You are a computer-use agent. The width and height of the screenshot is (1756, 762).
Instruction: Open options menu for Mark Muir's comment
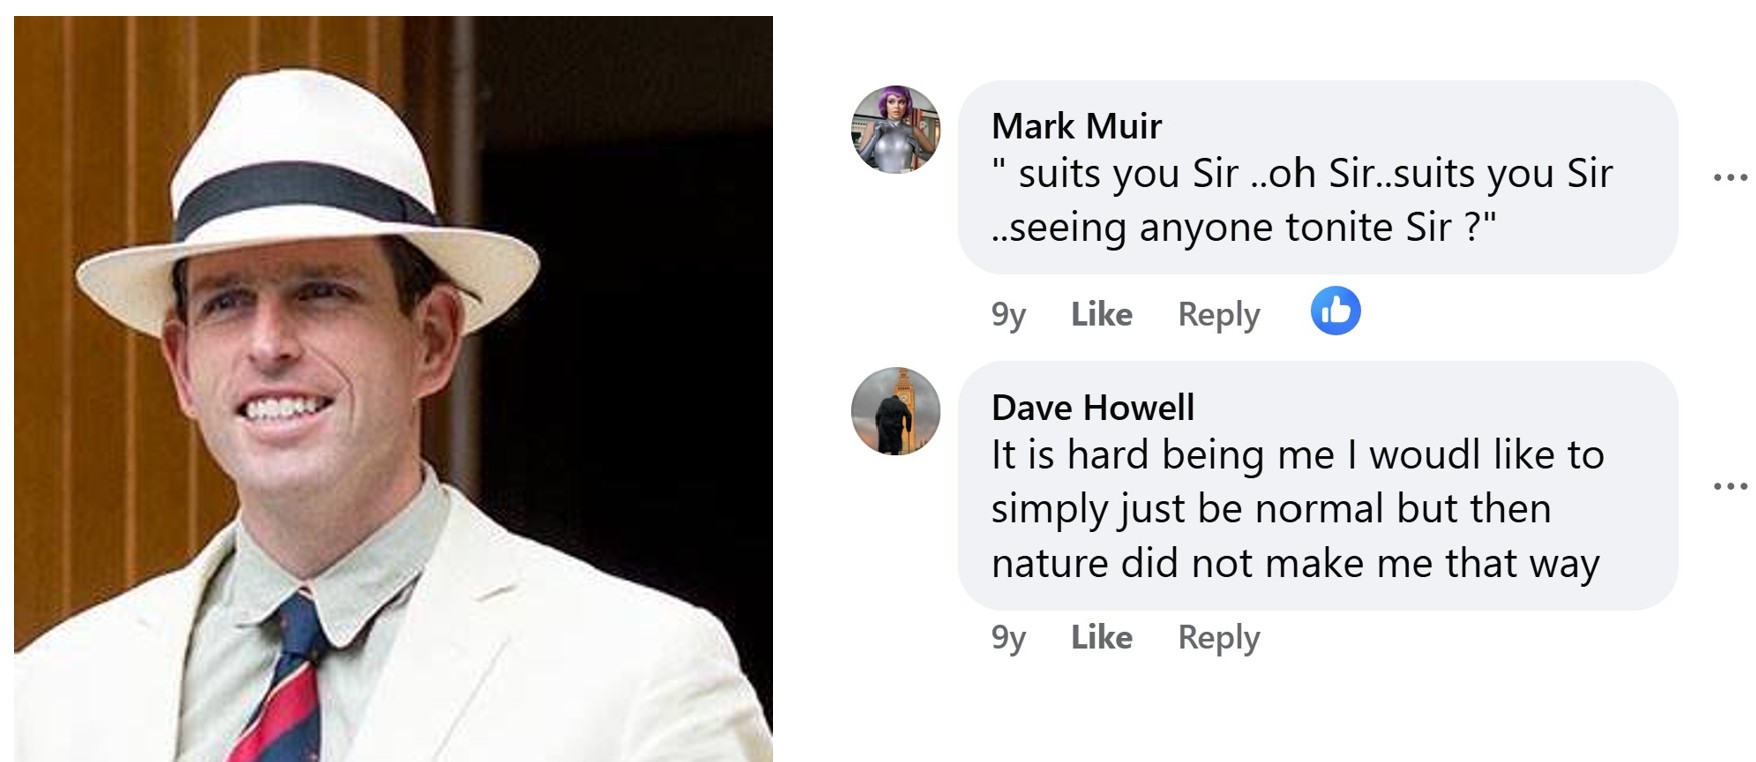pos(1729,178)
